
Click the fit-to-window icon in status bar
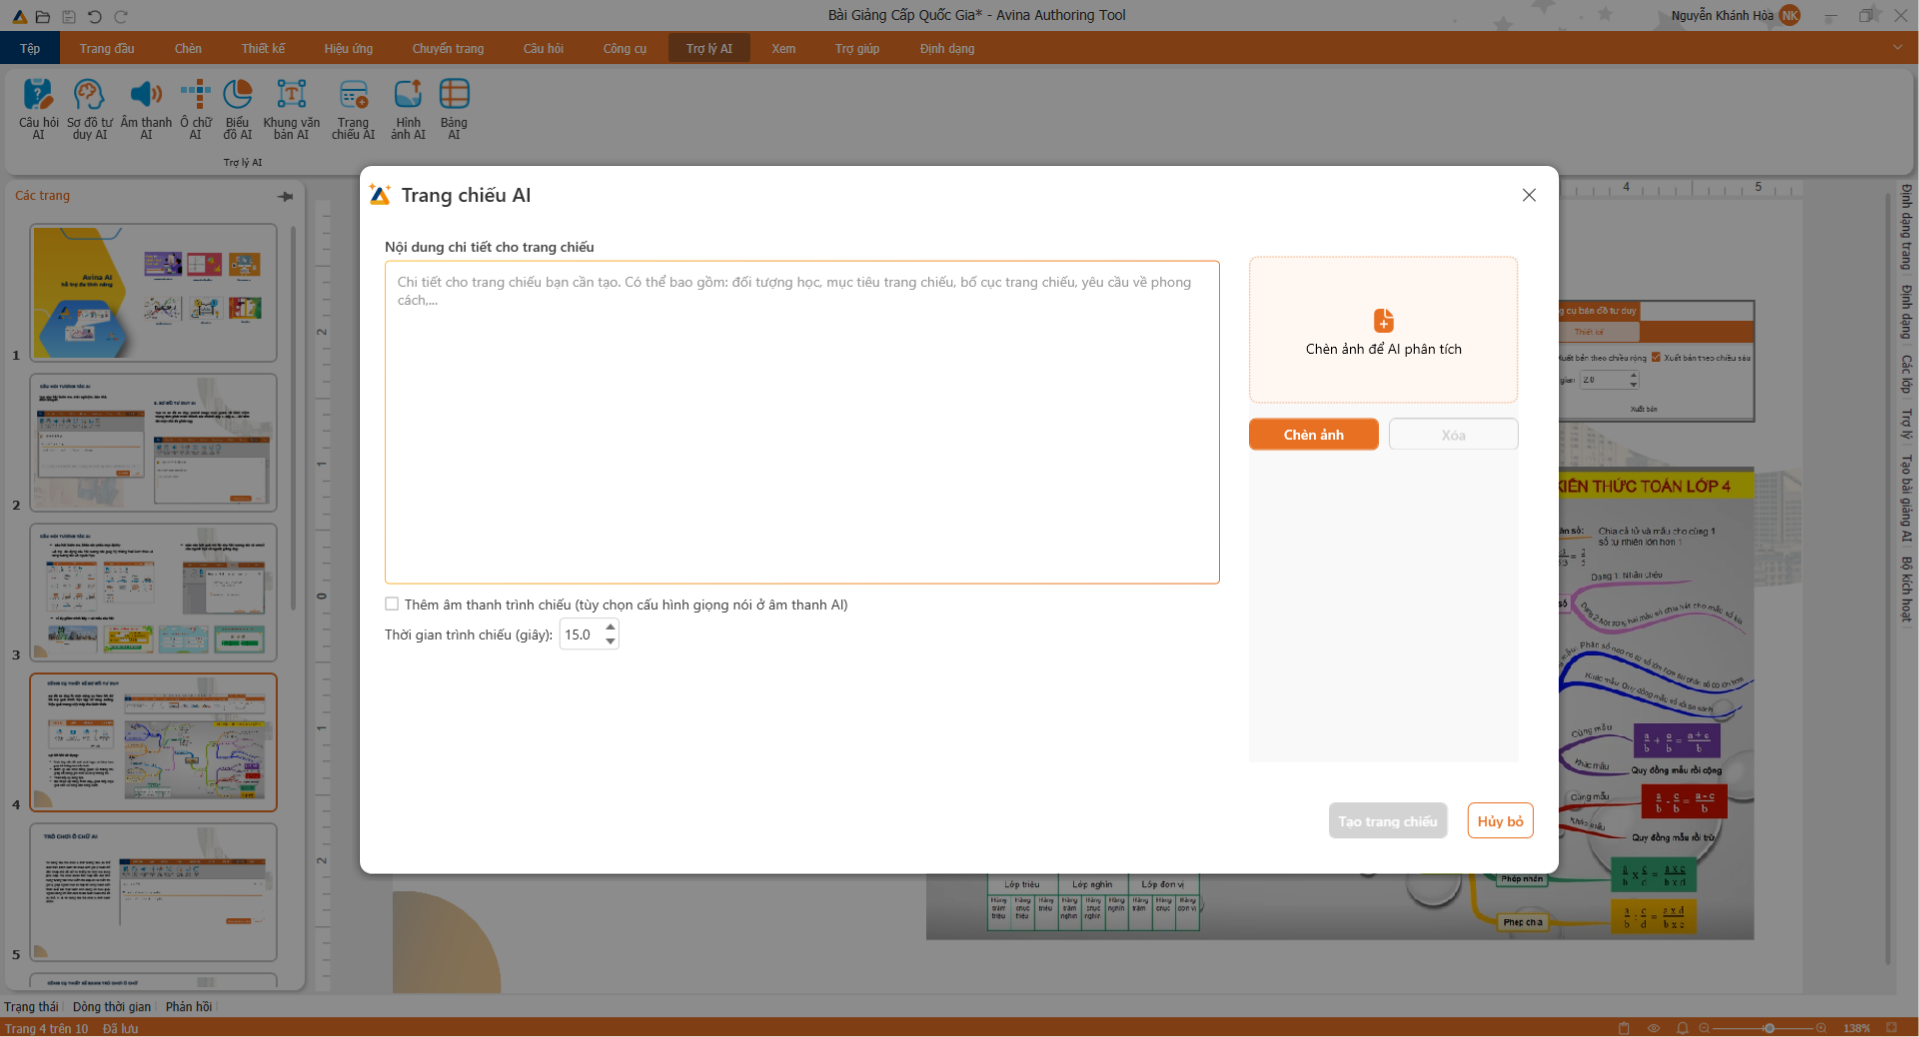point(1891,1028)
